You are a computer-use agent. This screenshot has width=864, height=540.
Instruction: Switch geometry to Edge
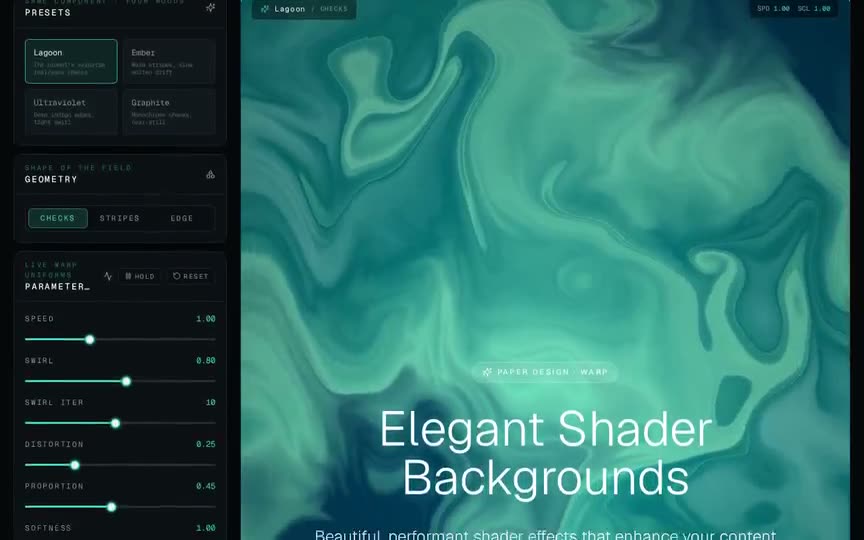pyautogui.click(x=182, y=218)
